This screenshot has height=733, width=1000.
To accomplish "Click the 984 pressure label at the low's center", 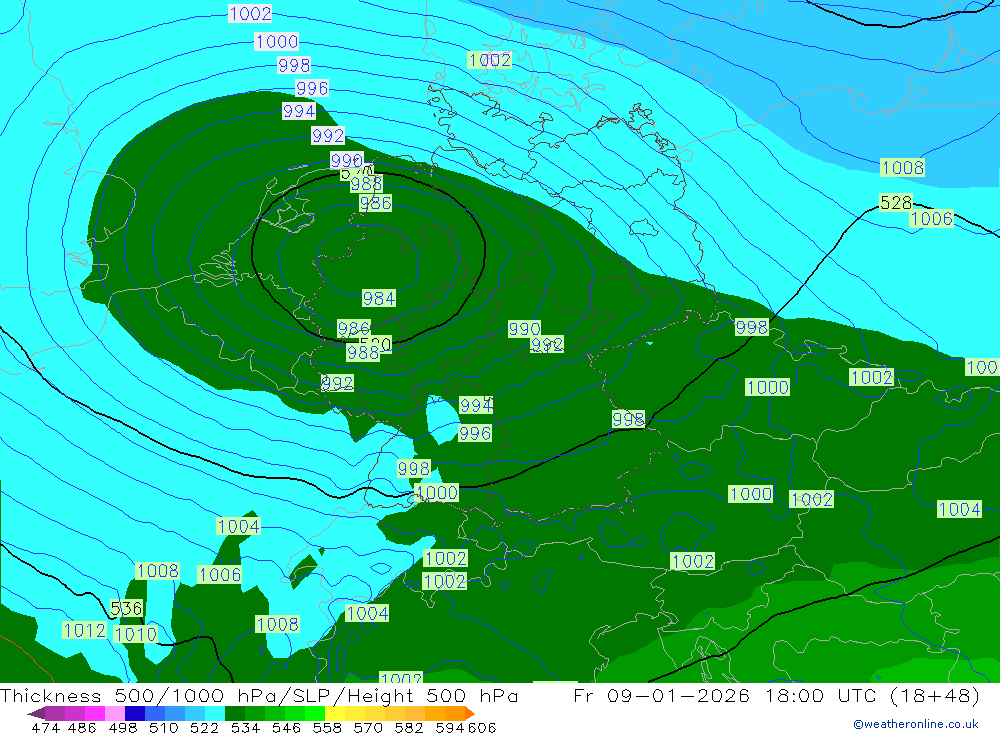I will pyautogui.click(x=379, y=298).
